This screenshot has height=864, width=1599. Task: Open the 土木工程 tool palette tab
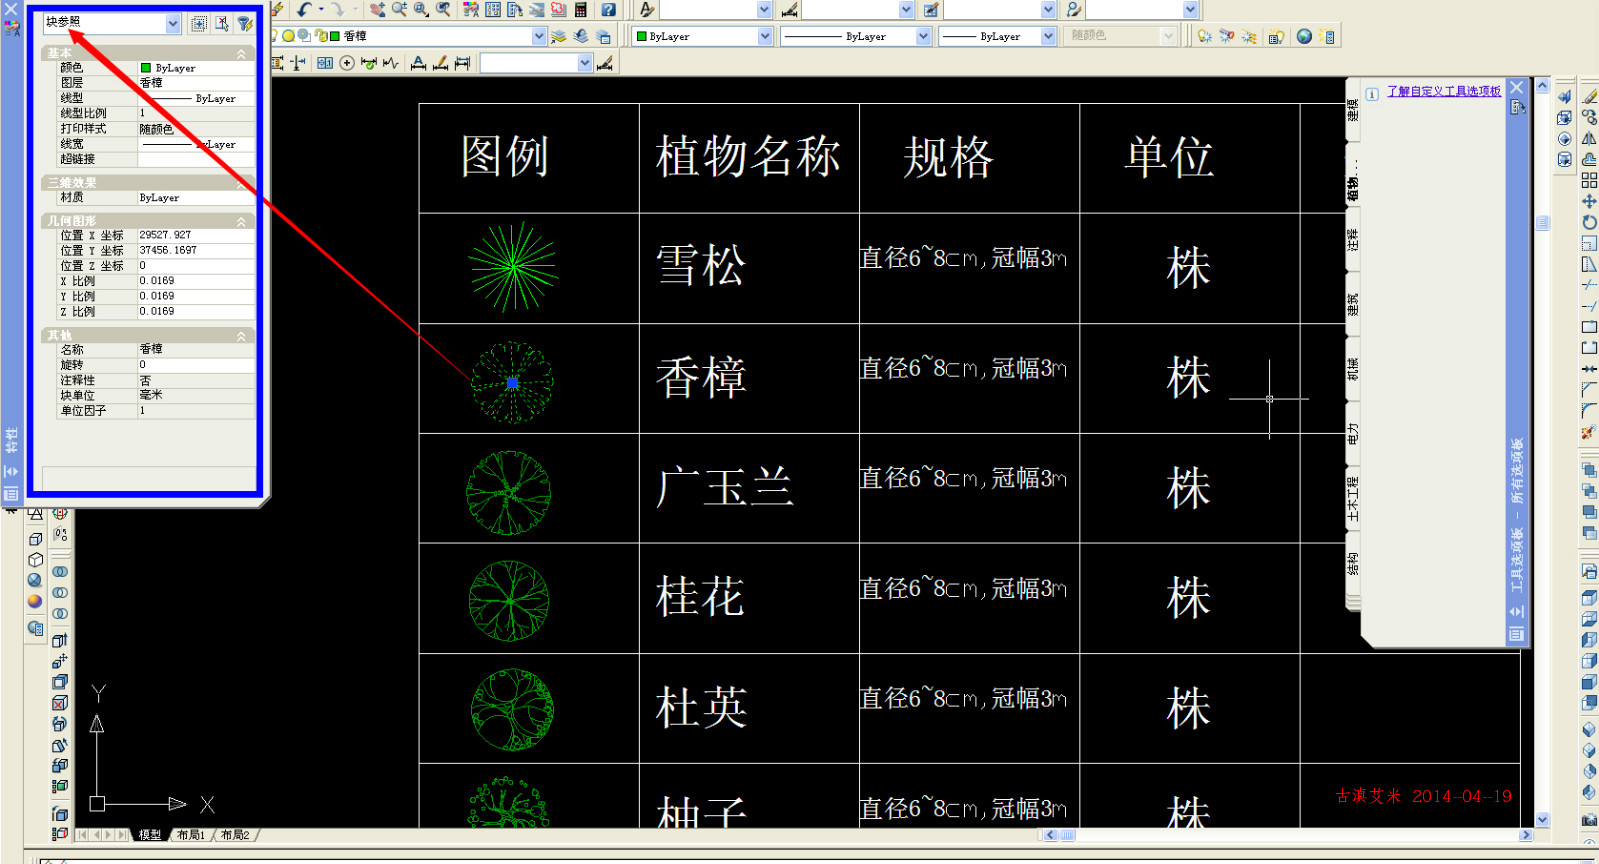[x=1353, y=499]
